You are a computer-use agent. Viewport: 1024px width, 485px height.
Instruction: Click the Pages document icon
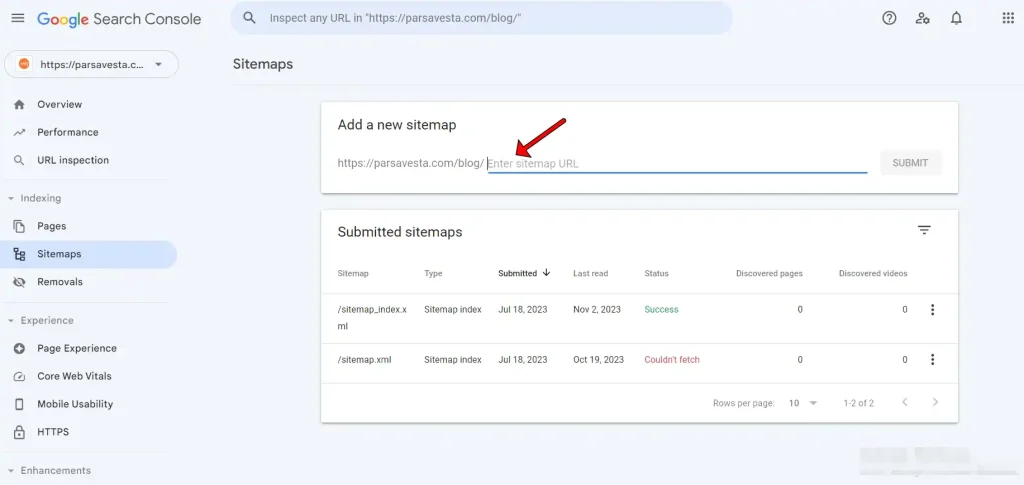tap(19, 227)
